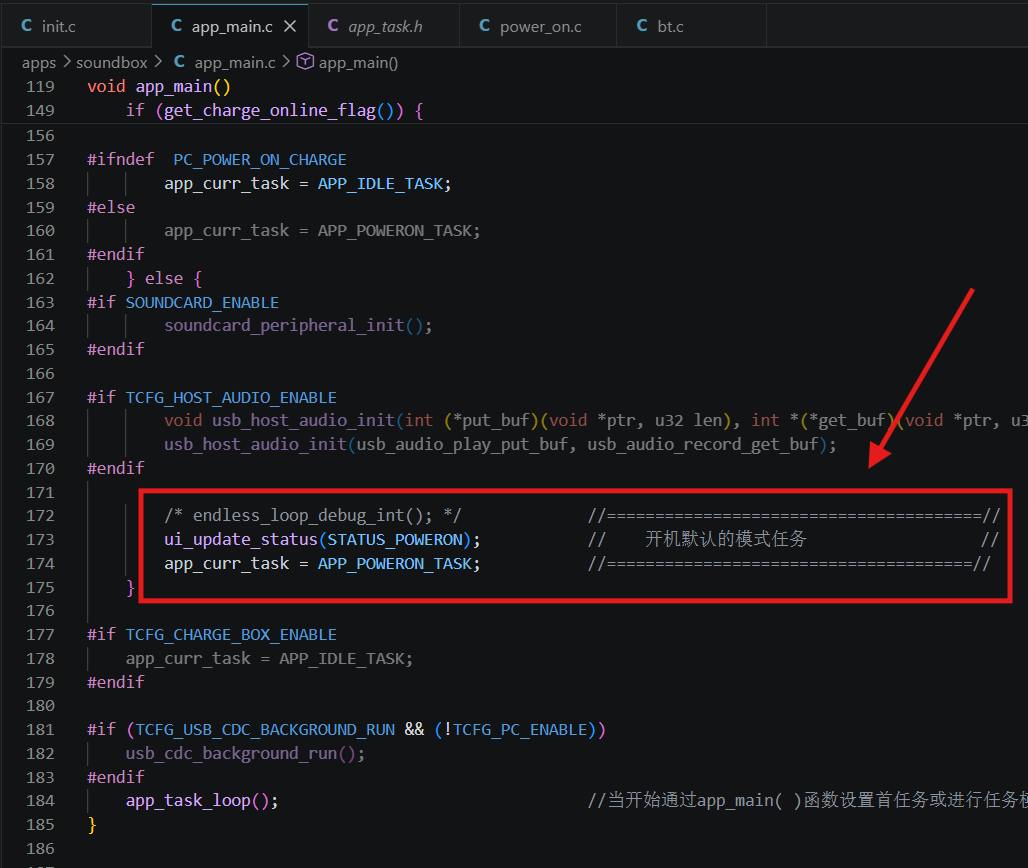The width and height of the screenshot is (1028, 868).
Task: Click 'app_main.c' in the breadcrumb
Action: tap(235, 63)
